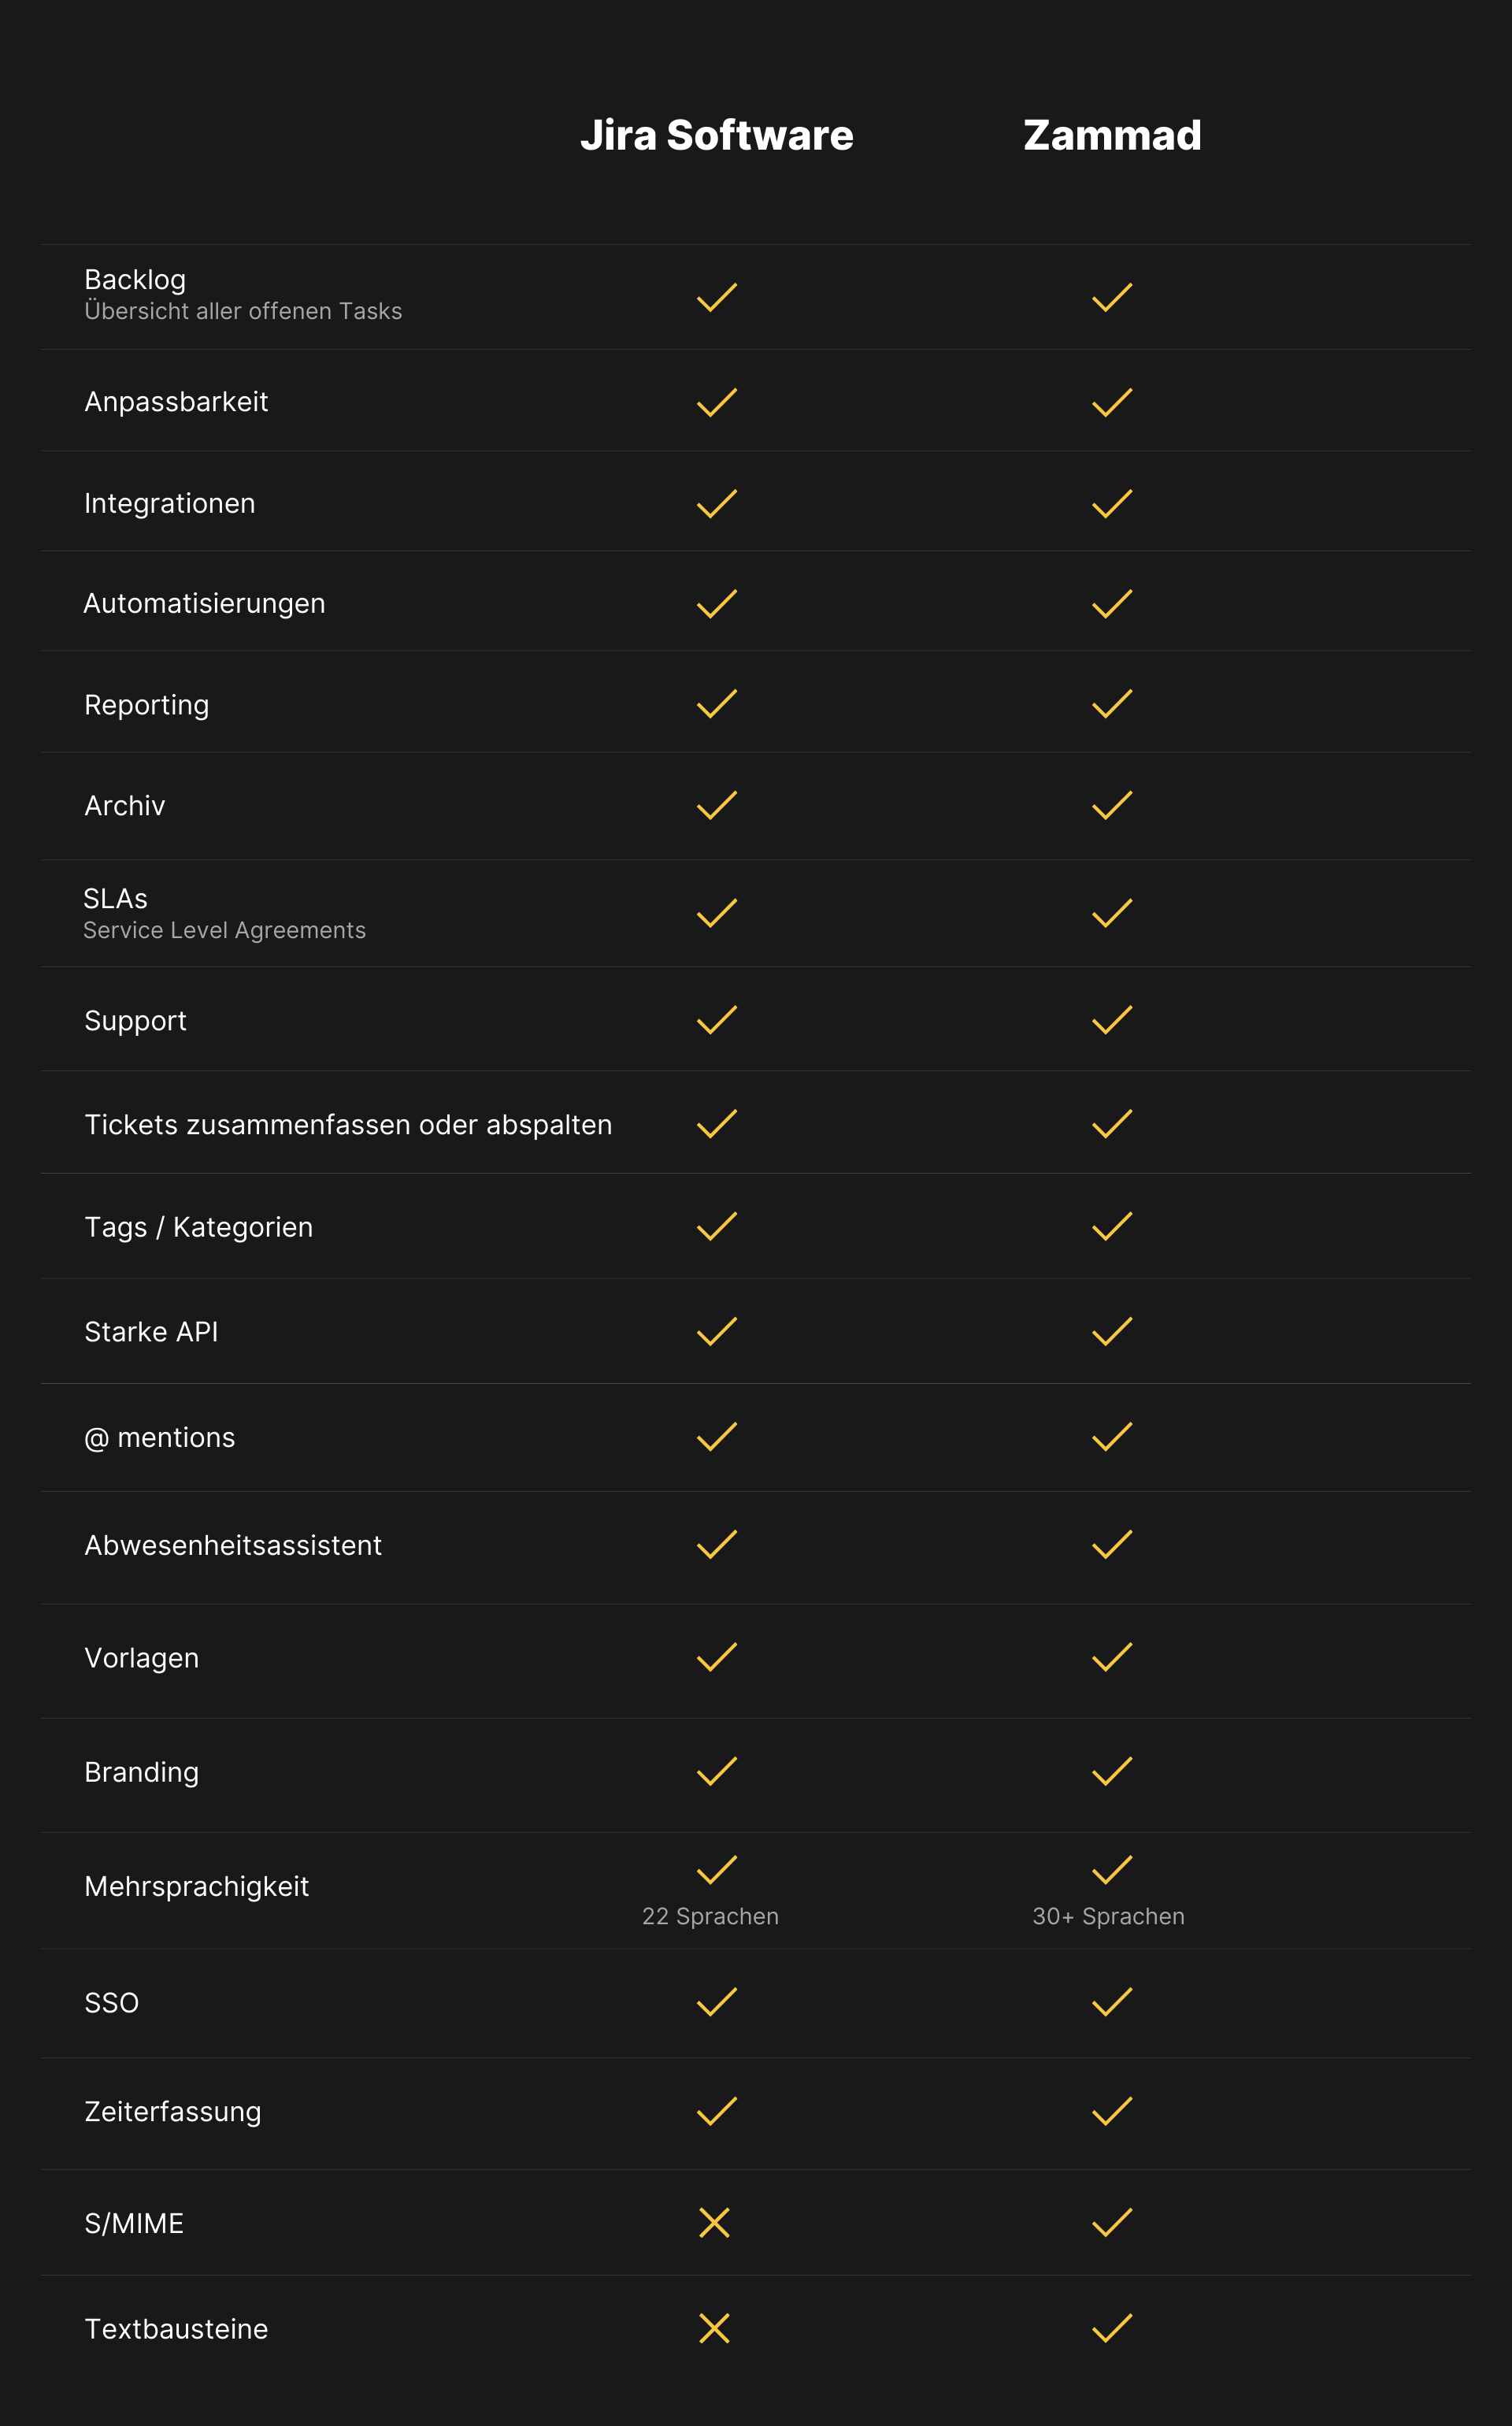
Task: Click Zammad's SSO checkmark
Action: coord(1111,2002)
